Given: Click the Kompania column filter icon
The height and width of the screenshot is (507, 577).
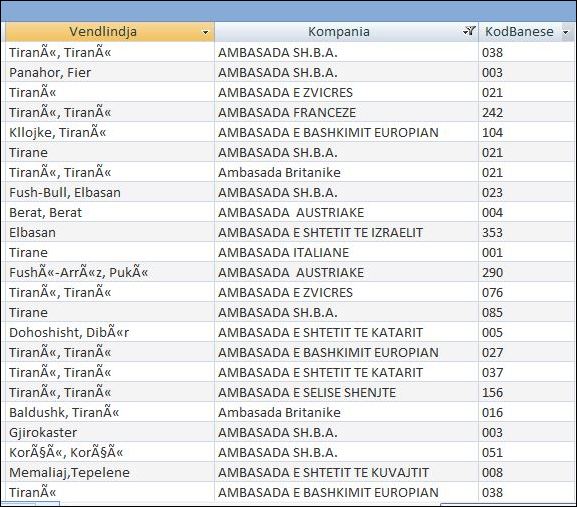Looking at the screenshot, I should tap(469, 31).
